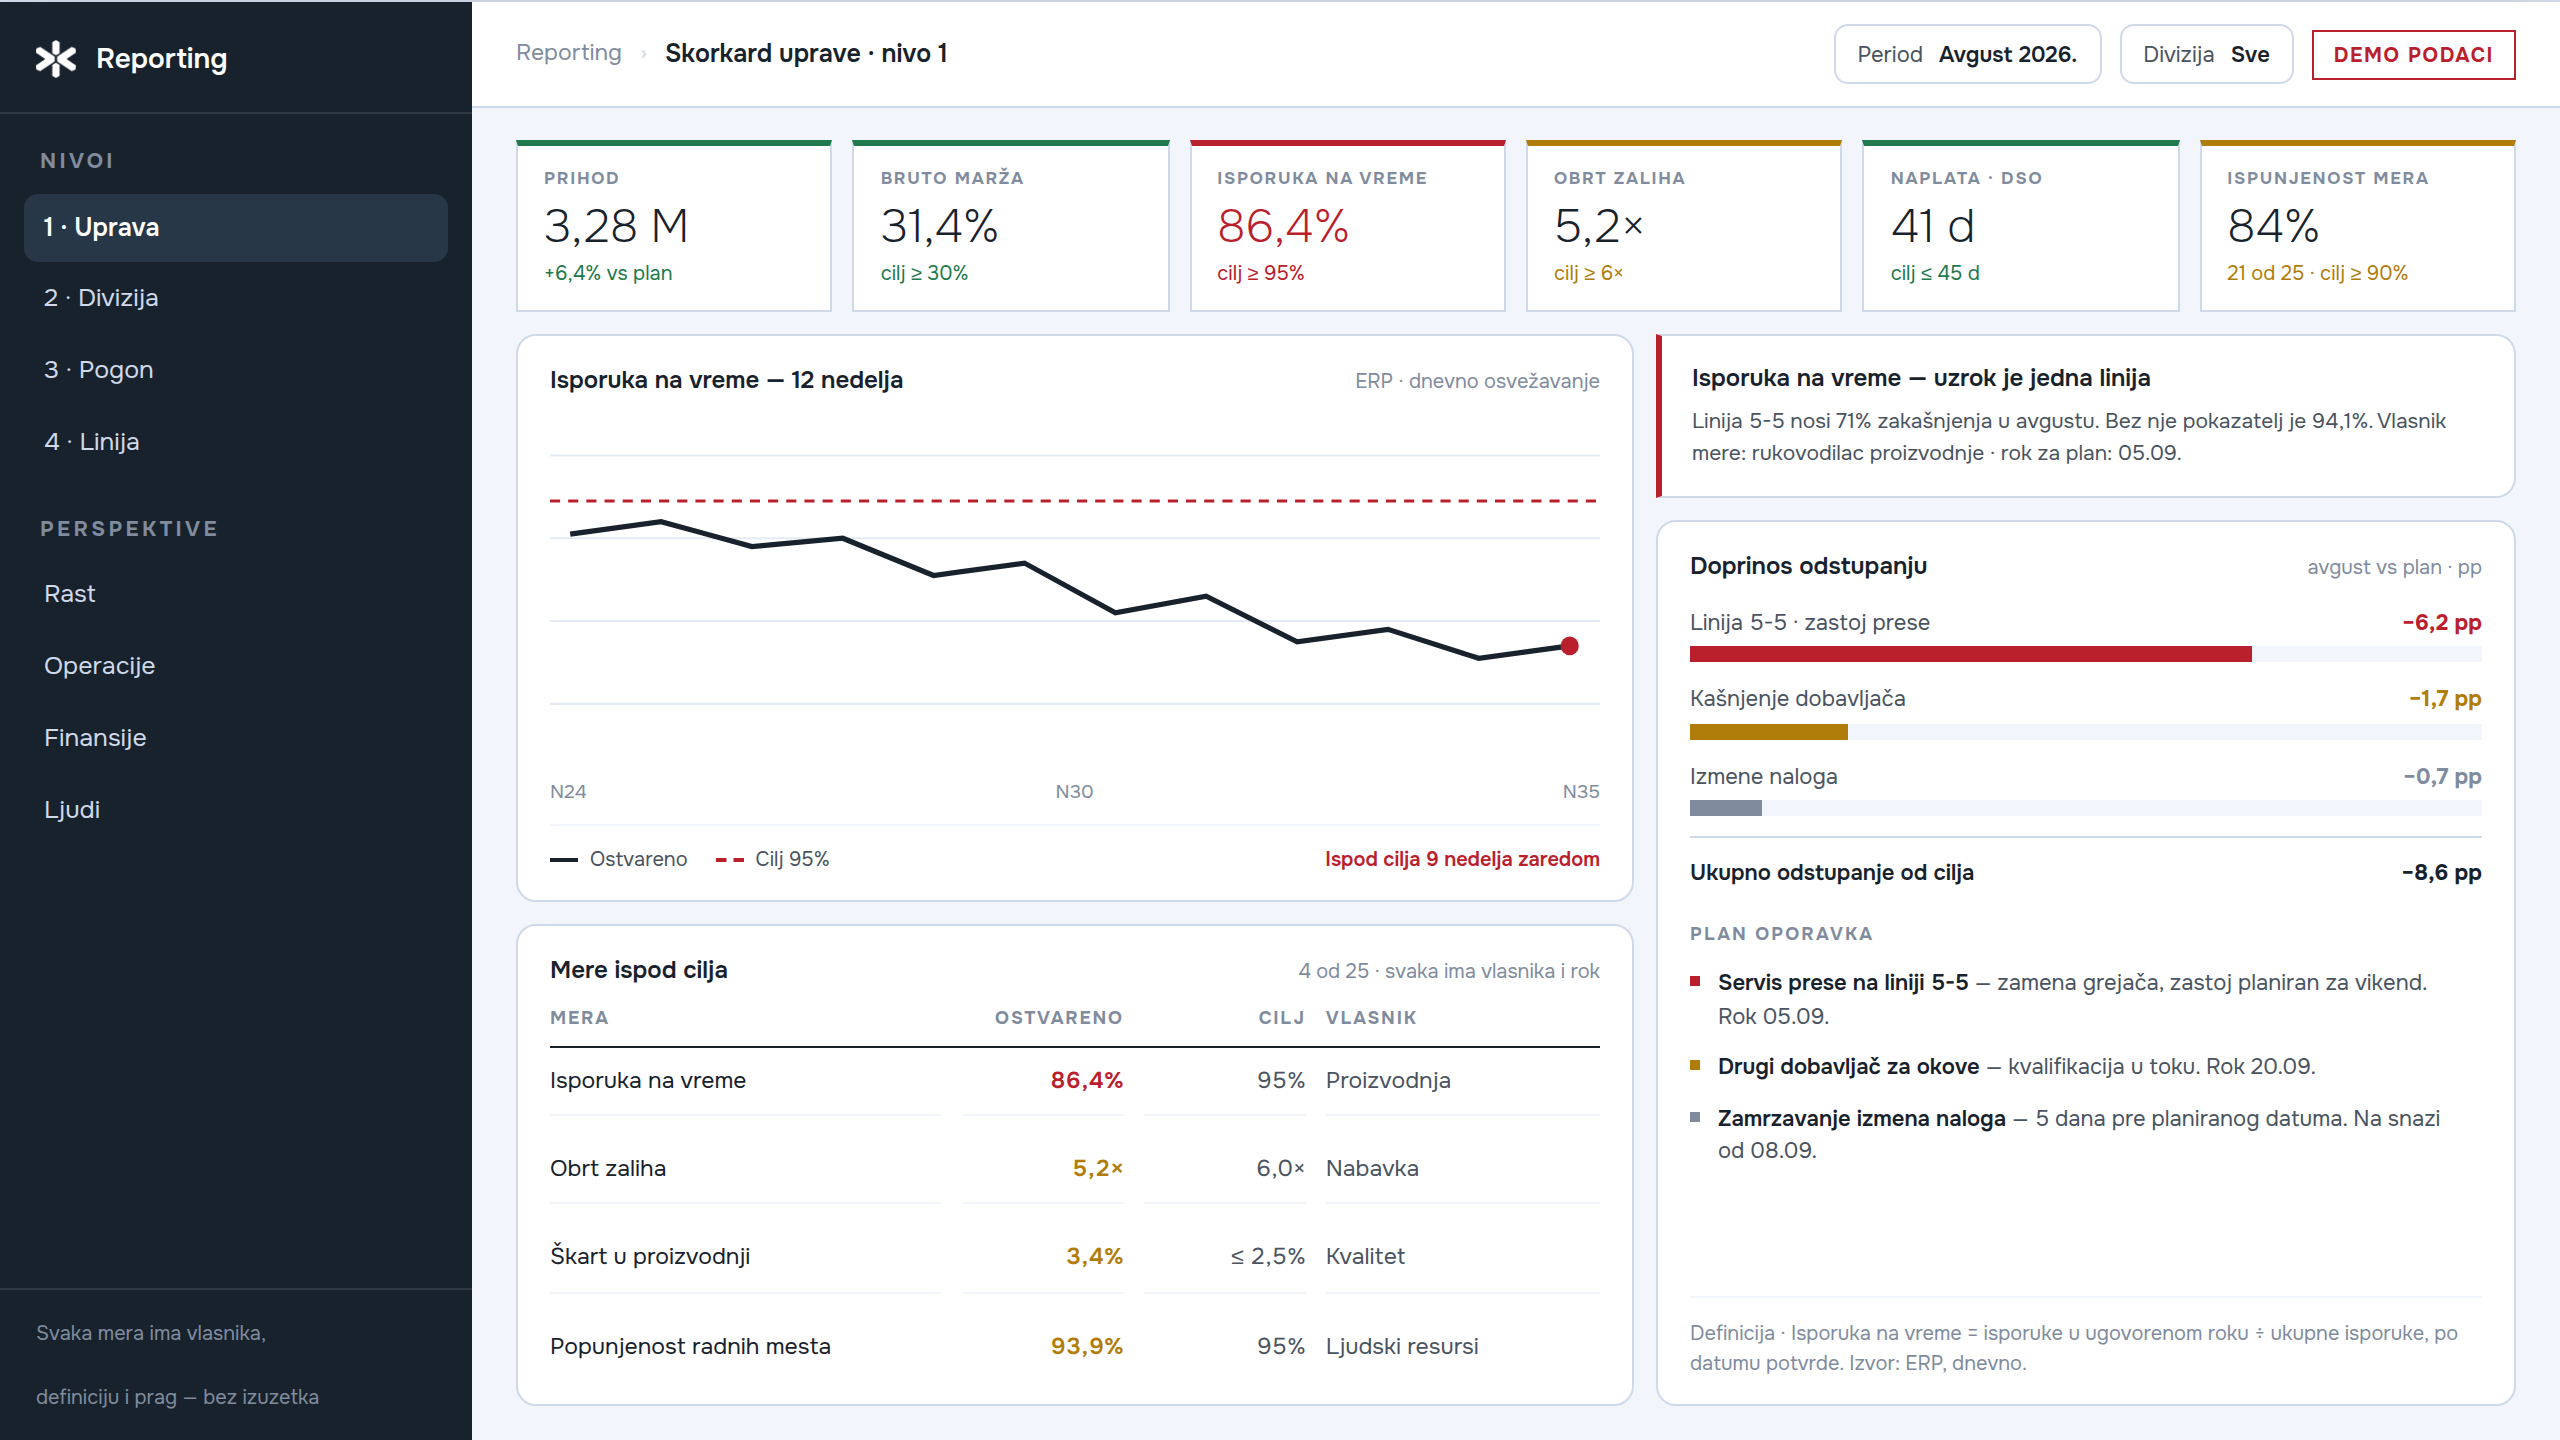Open the Operacije perspective
This screenshot has width=2560, height=1440.
236,666
